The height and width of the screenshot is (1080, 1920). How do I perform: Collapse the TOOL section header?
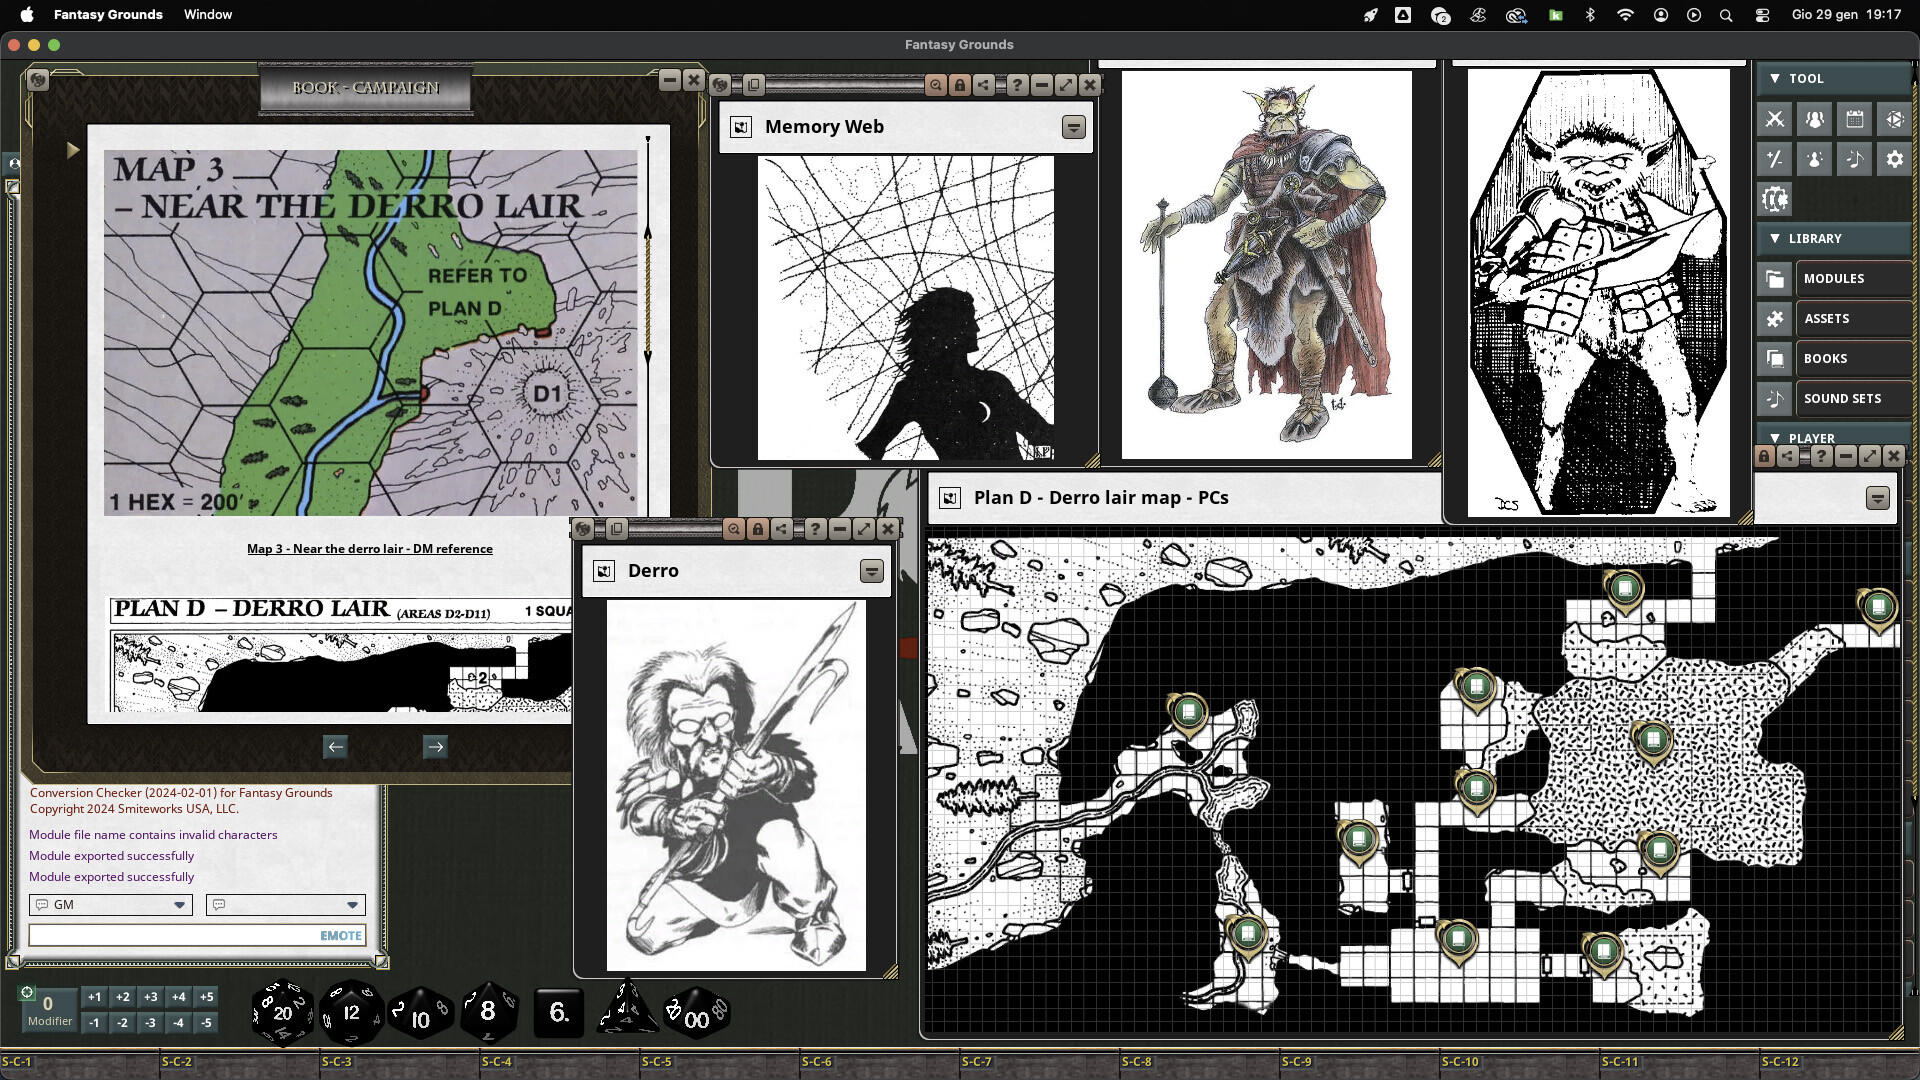[1777, 78]
